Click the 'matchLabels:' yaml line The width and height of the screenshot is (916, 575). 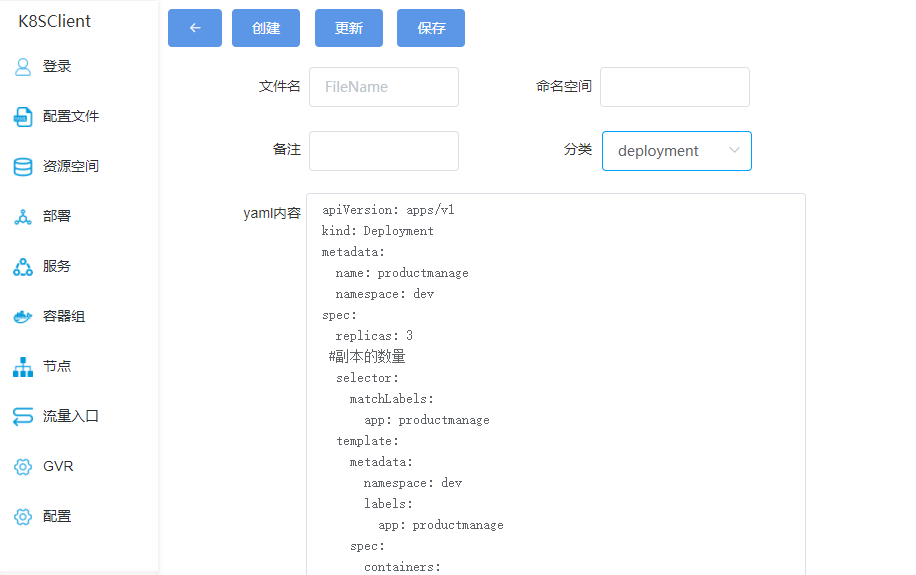pos(391,399)
